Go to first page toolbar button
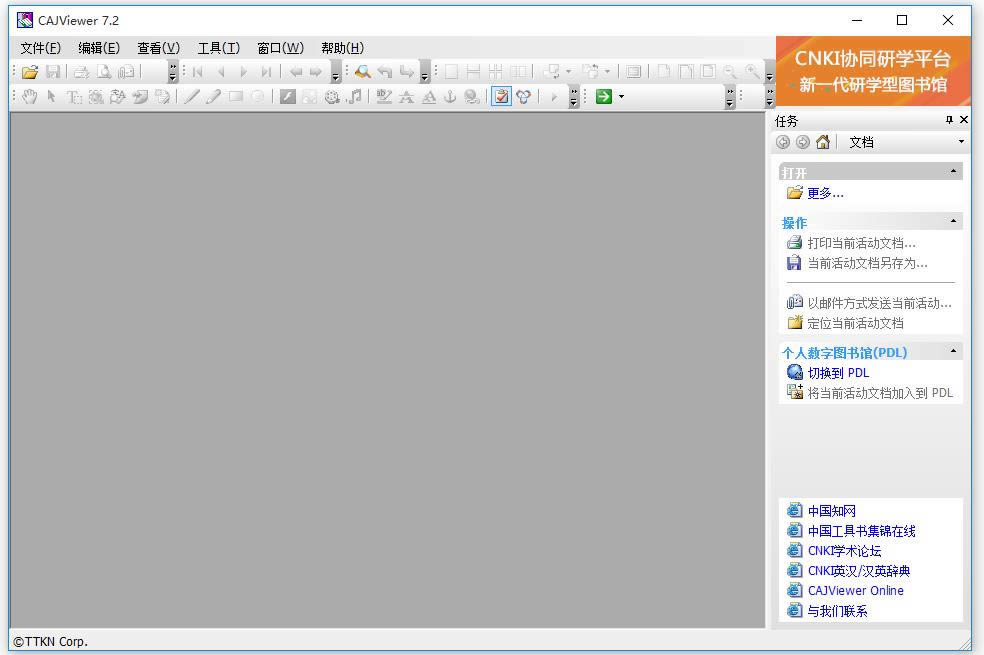 198,72
